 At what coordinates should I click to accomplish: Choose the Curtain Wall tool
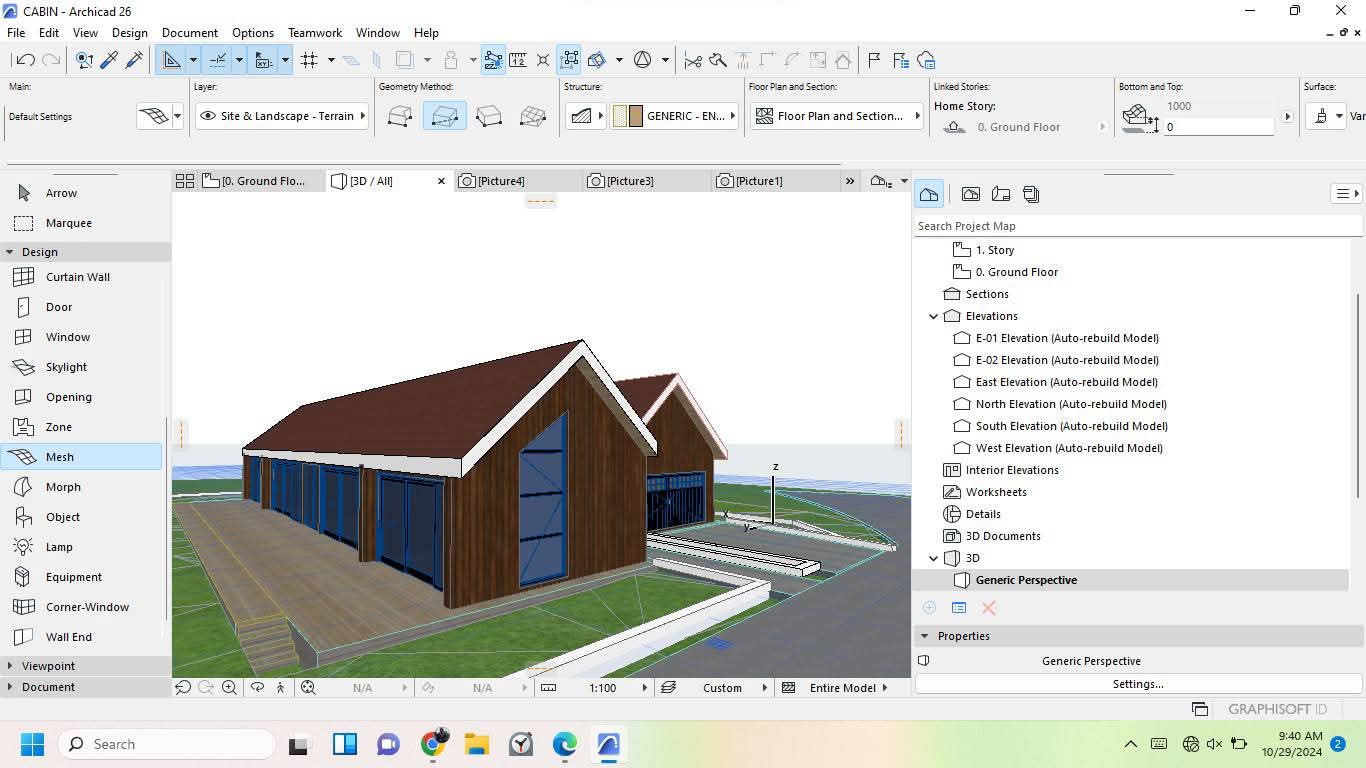tap(77, 277)
